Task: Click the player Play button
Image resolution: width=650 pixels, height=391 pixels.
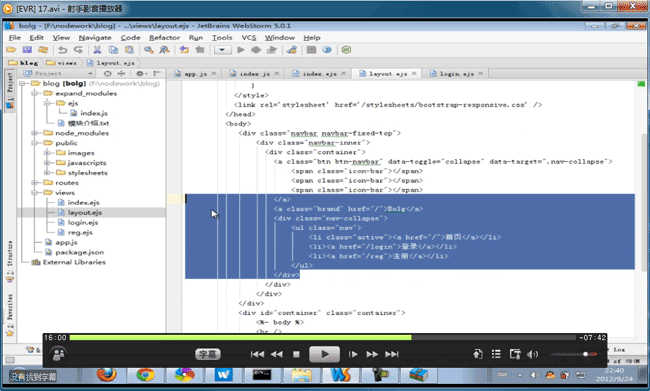Action: click(x=324, y=354)
